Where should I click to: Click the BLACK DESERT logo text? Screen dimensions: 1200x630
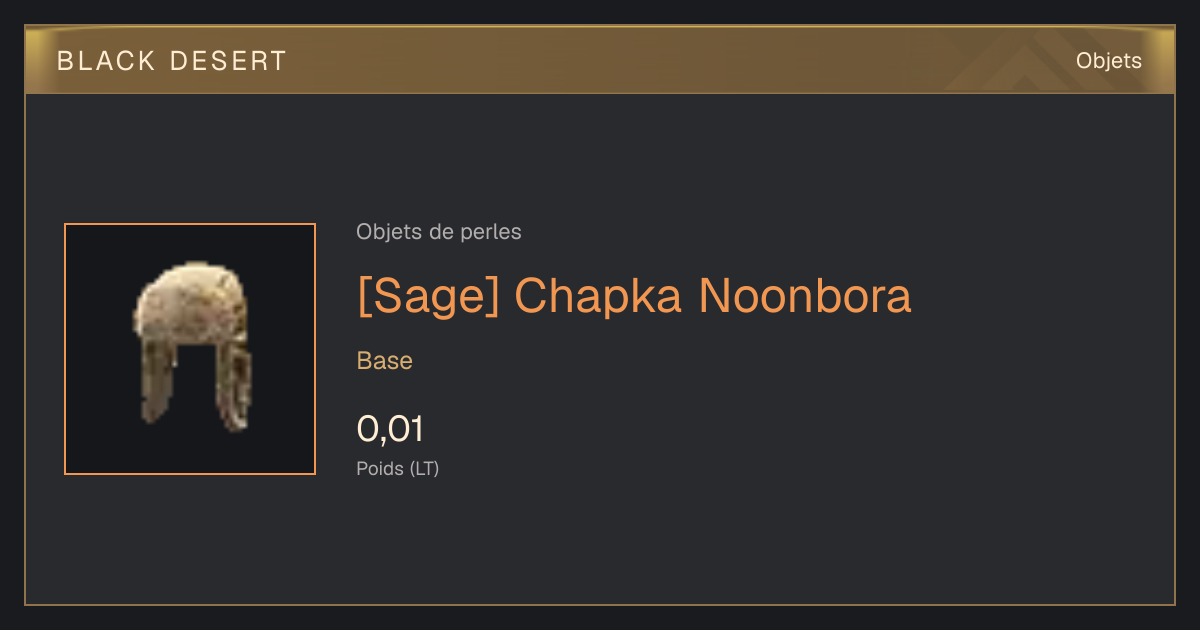click(172, 61)
